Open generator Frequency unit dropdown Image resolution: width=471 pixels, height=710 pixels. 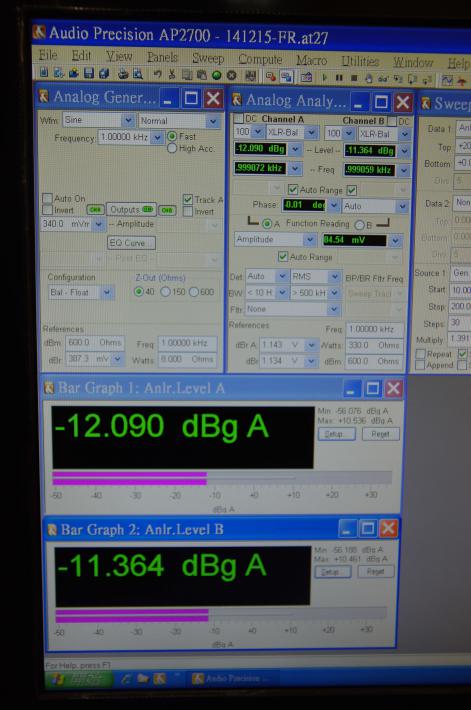(x=157, y=137)
